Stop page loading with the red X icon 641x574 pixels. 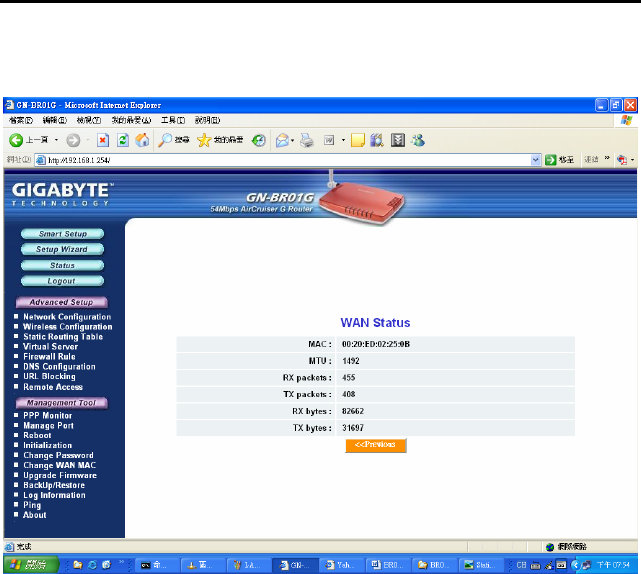(x=103, y=140)
